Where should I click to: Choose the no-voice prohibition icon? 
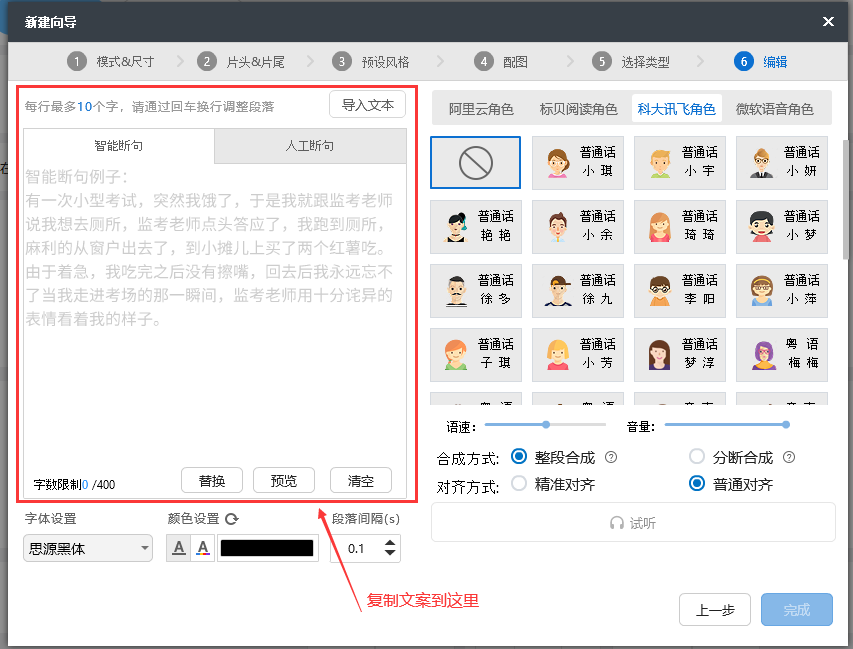pos(475,163)
